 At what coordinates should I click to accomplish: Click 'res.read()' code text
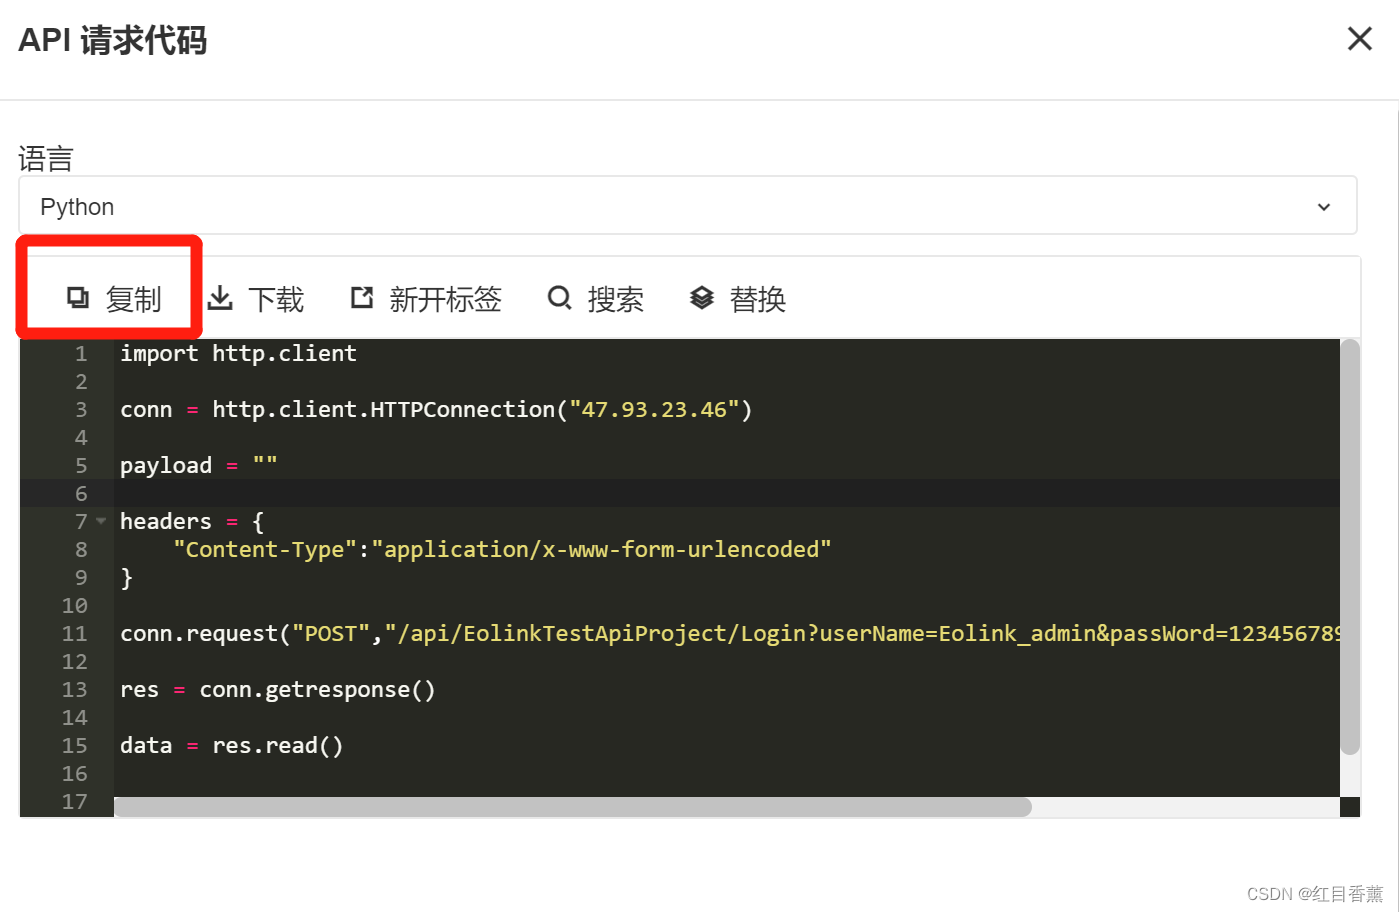point(278,745)
